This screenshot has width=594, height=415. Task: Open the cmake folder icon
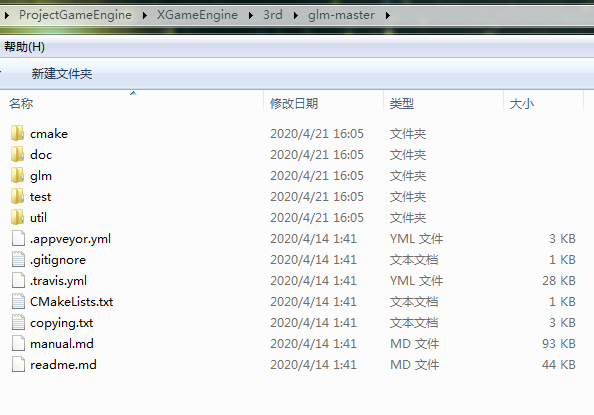point(17,133)
